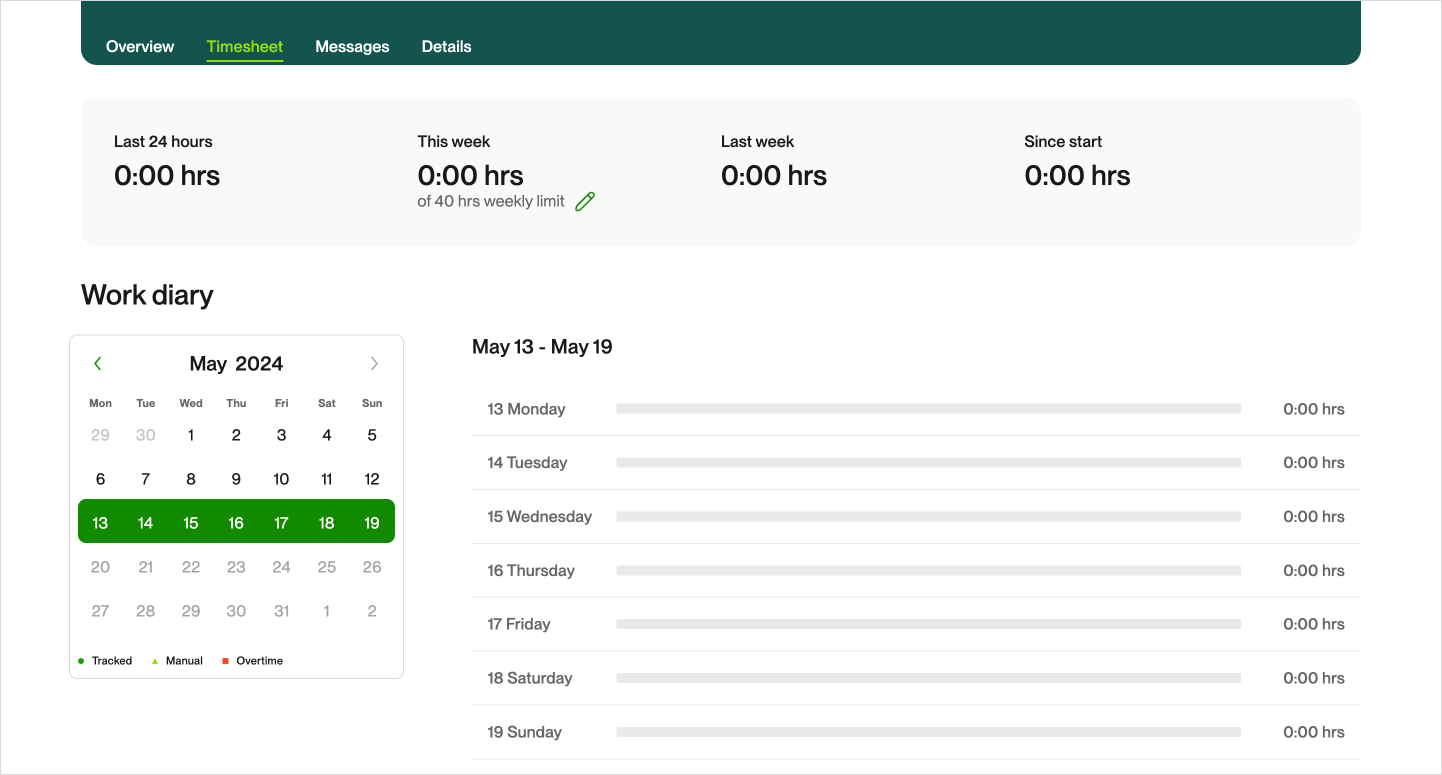1442x775 pixels.
Task: Click the This week hours value
Action: click(x=470, y=176)
